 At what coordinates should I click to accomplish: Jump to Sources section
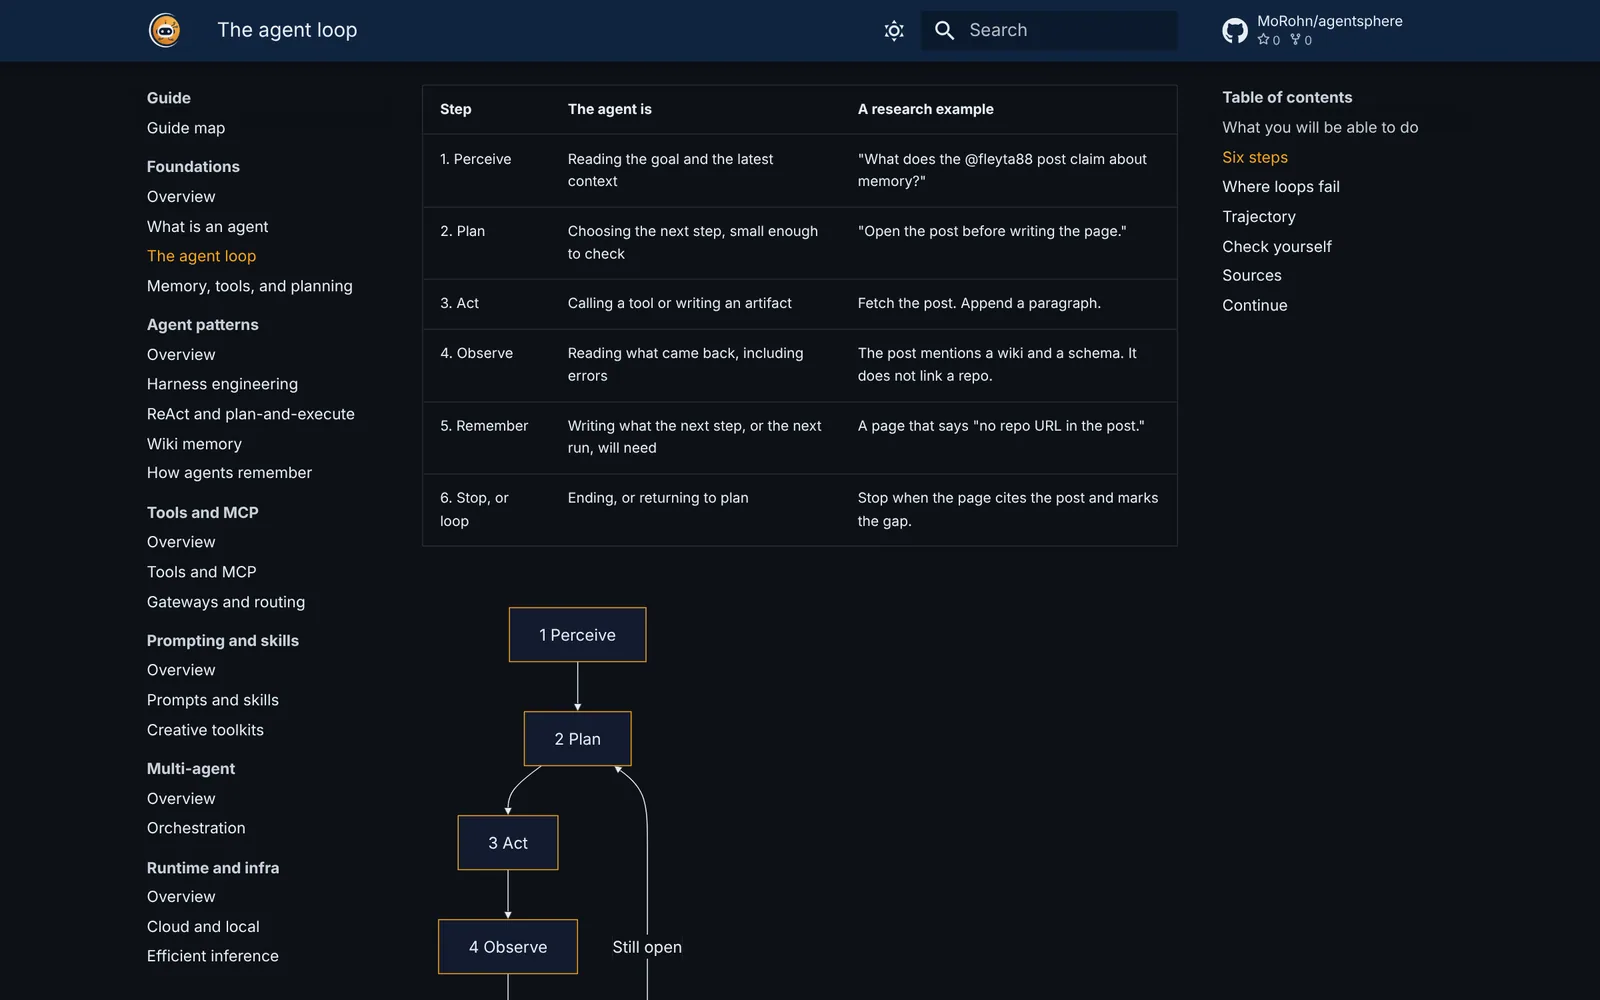click(x=1252, y=276)
